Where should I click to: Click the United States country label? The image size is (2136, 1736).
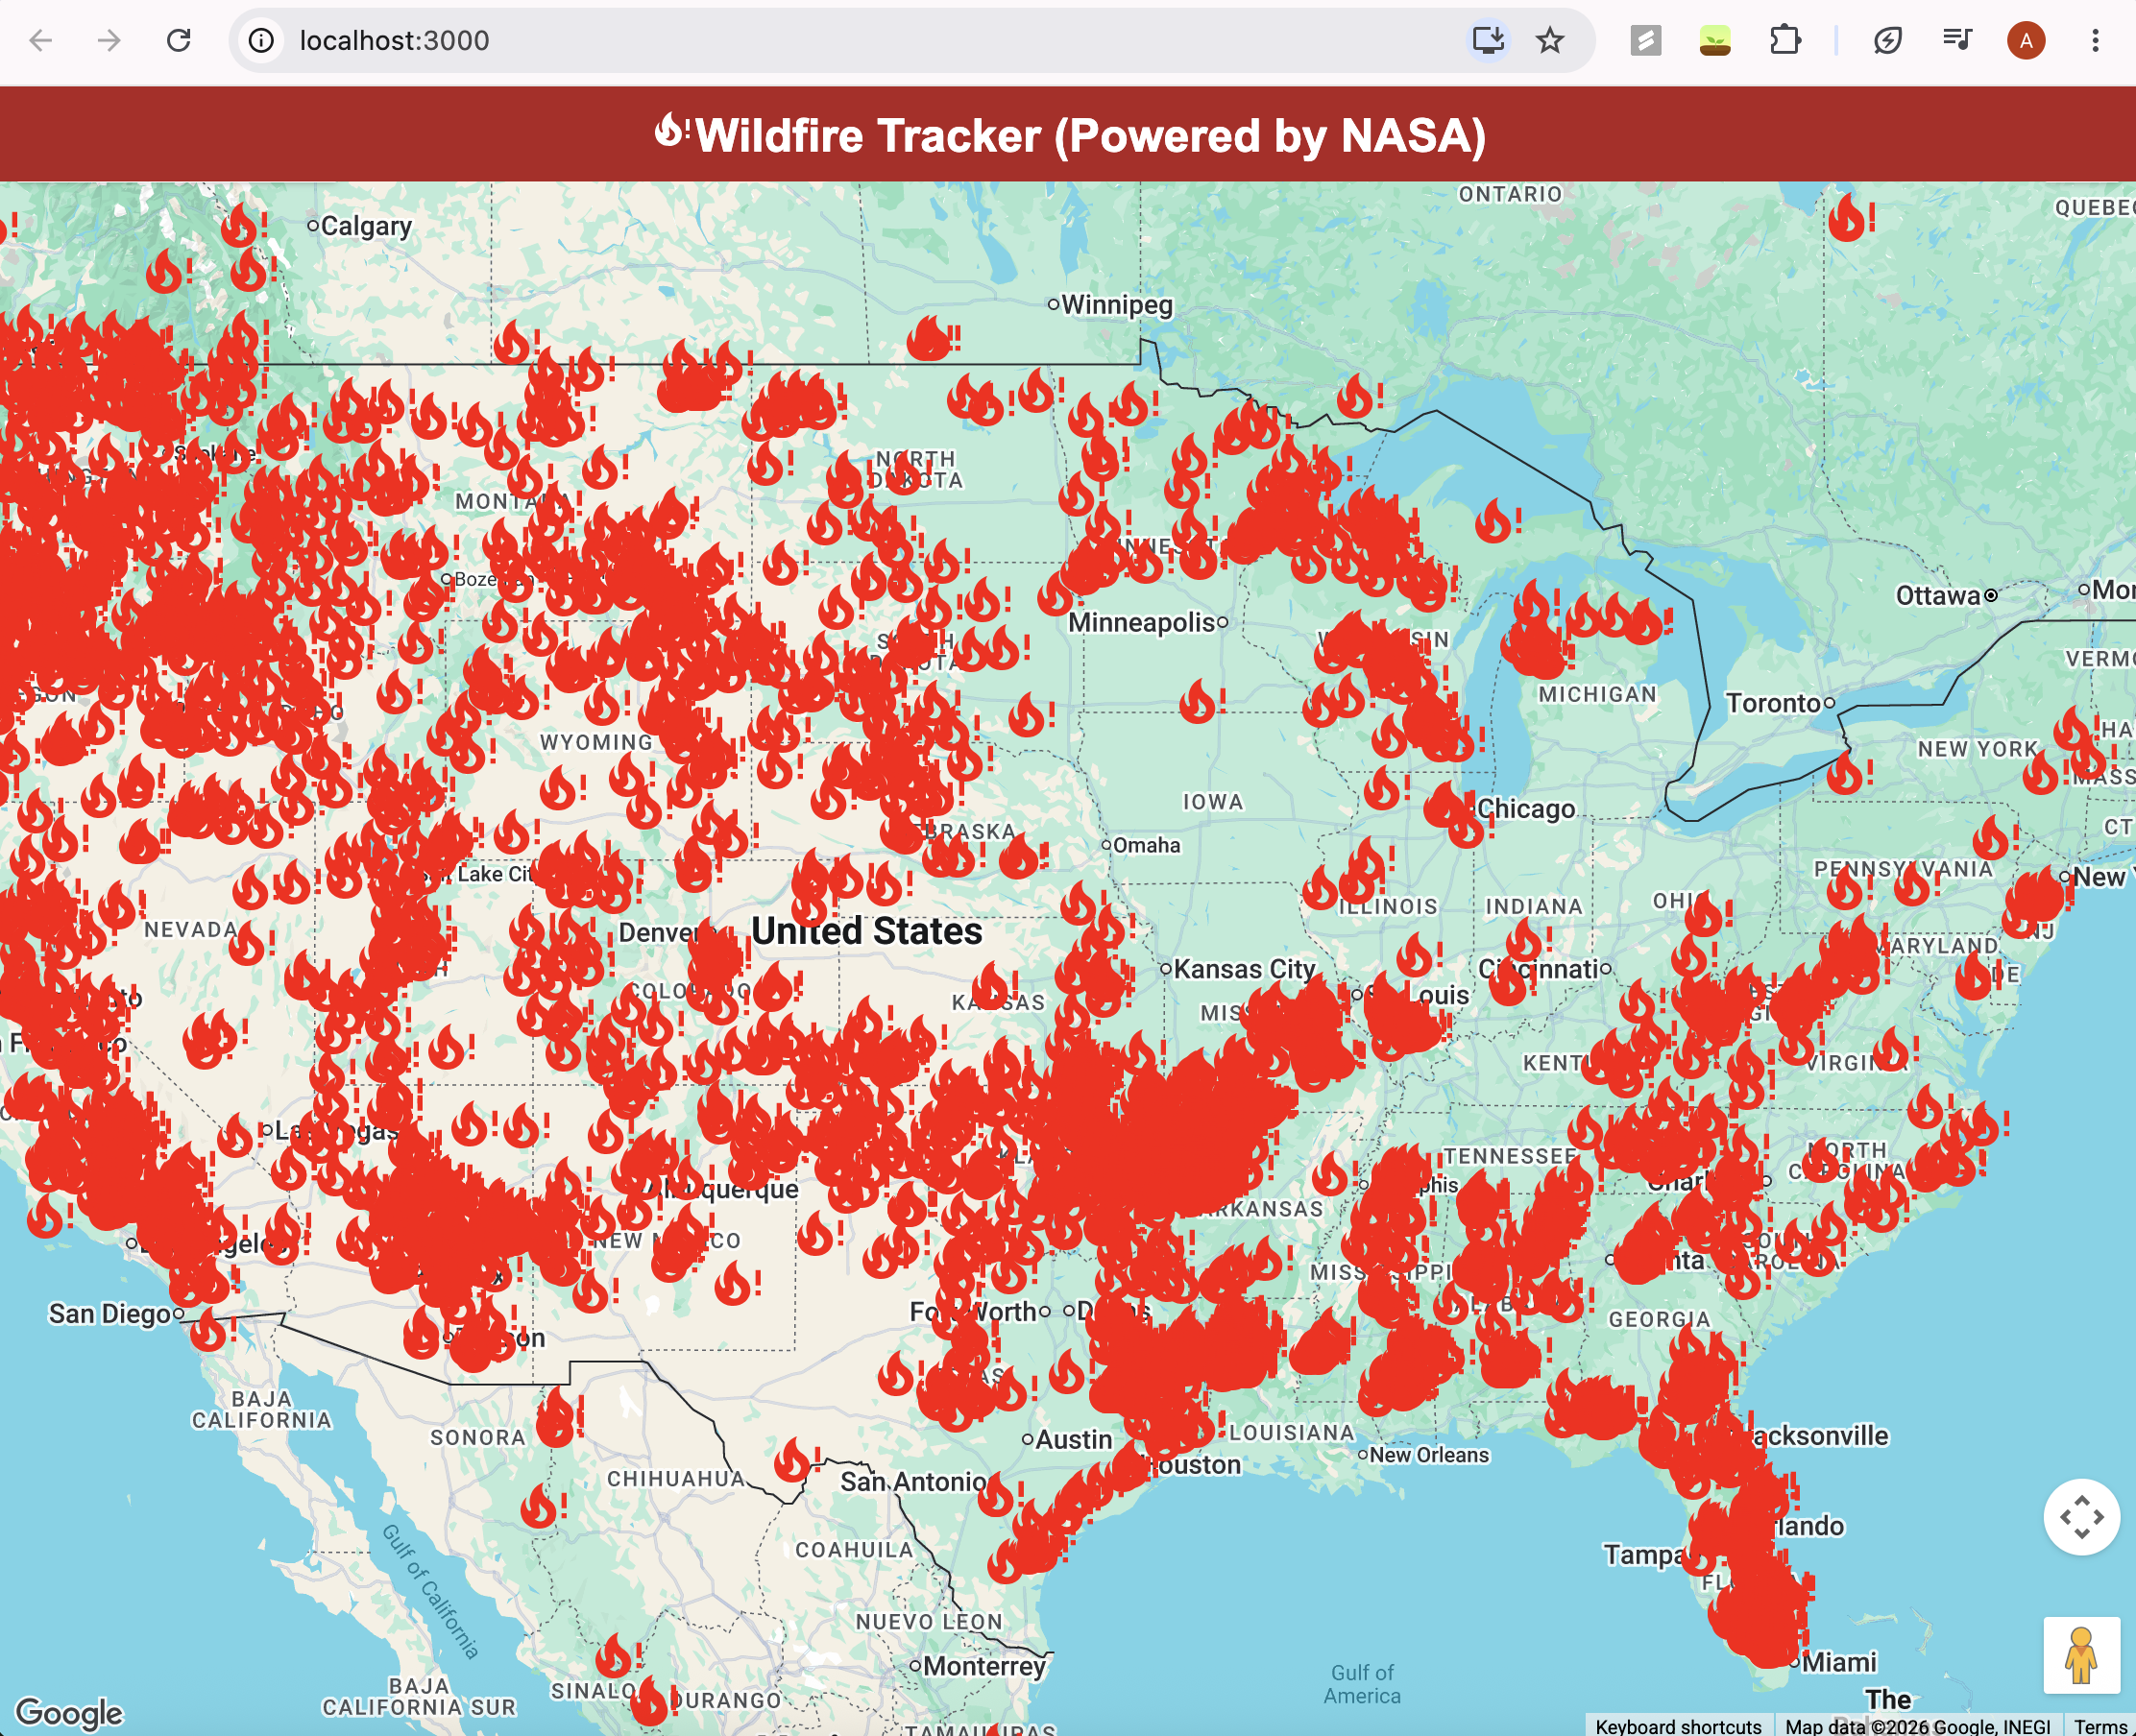tap(866, 931)
